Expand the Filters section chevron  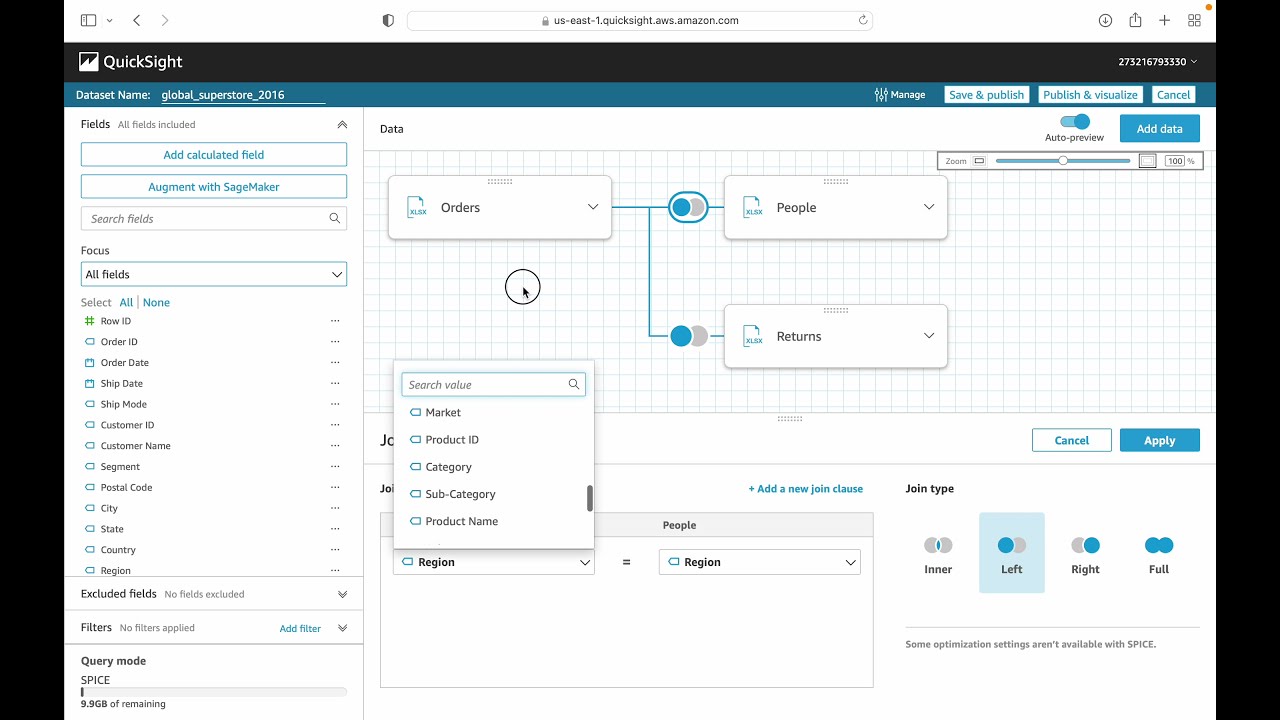pos(342,628)
